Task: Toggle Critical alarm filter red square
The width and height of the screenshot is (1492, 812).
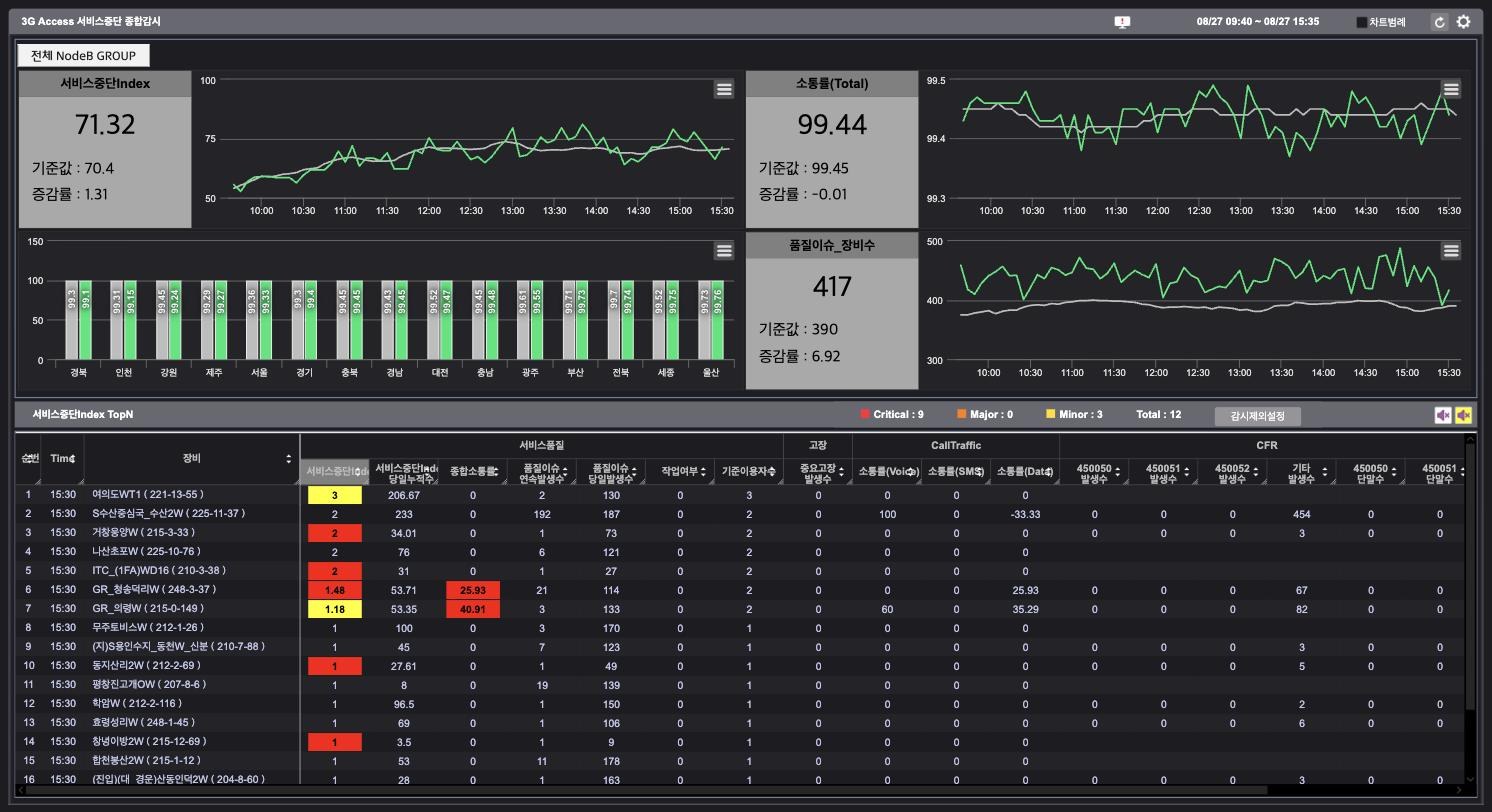Action: tap(865, 414)
